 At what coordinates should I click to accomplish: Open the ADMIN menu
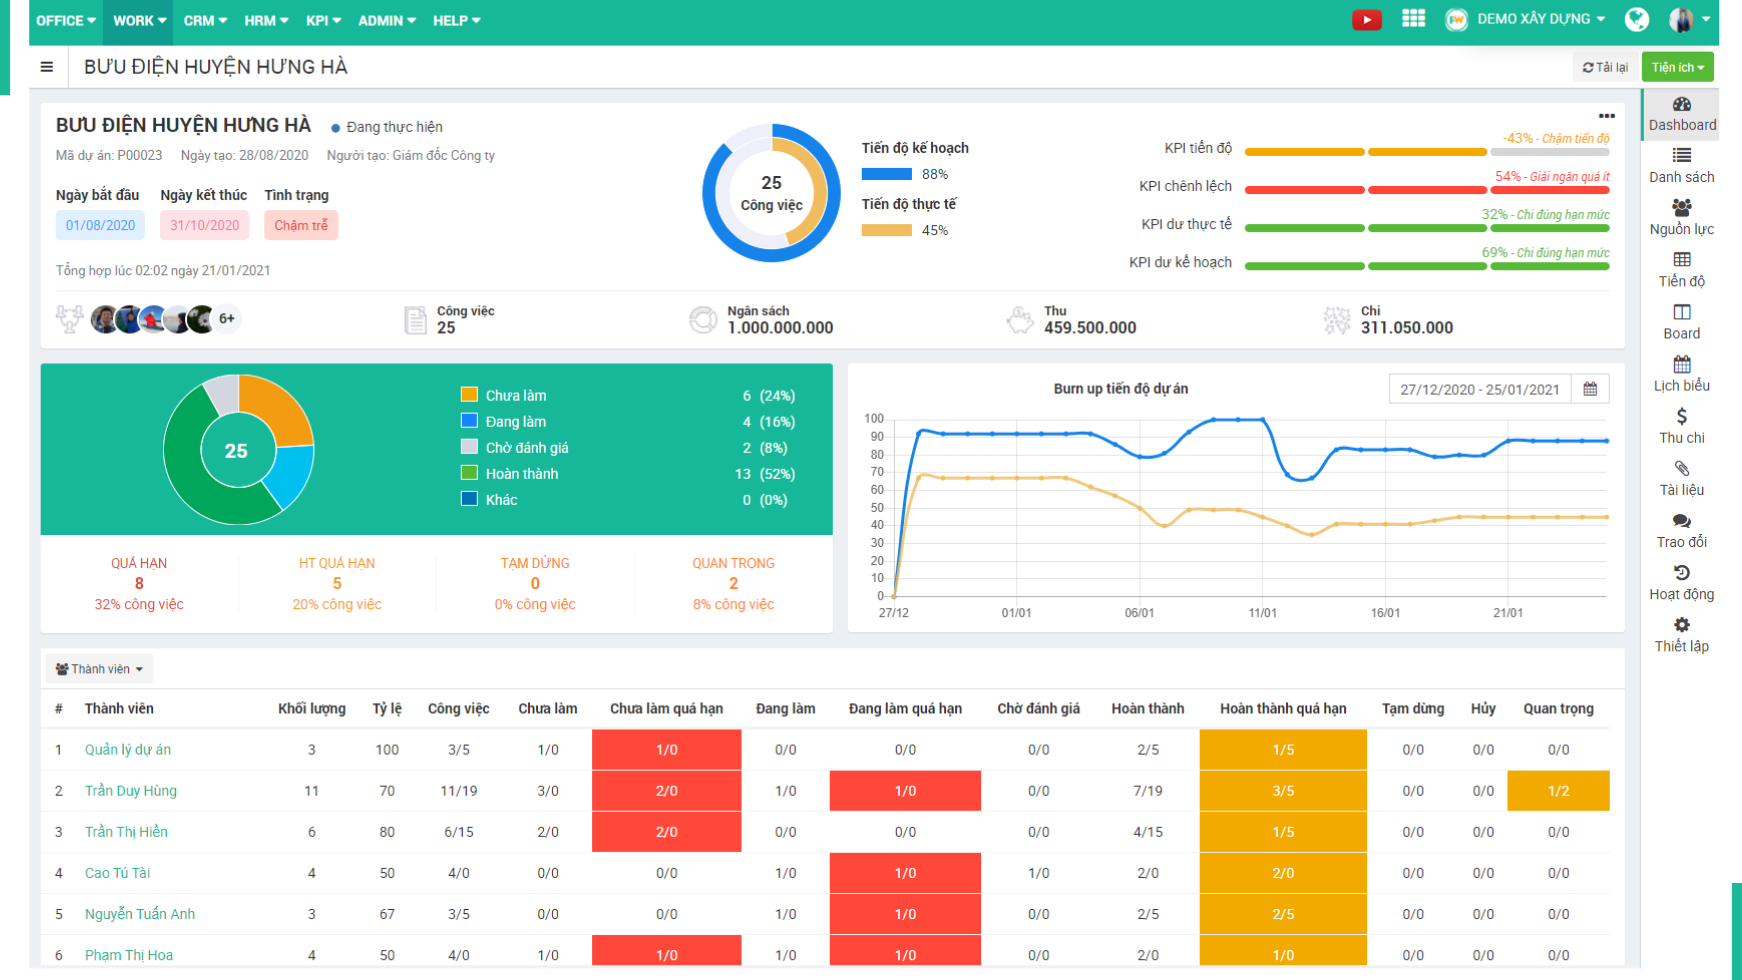click(x=387, y=20)
